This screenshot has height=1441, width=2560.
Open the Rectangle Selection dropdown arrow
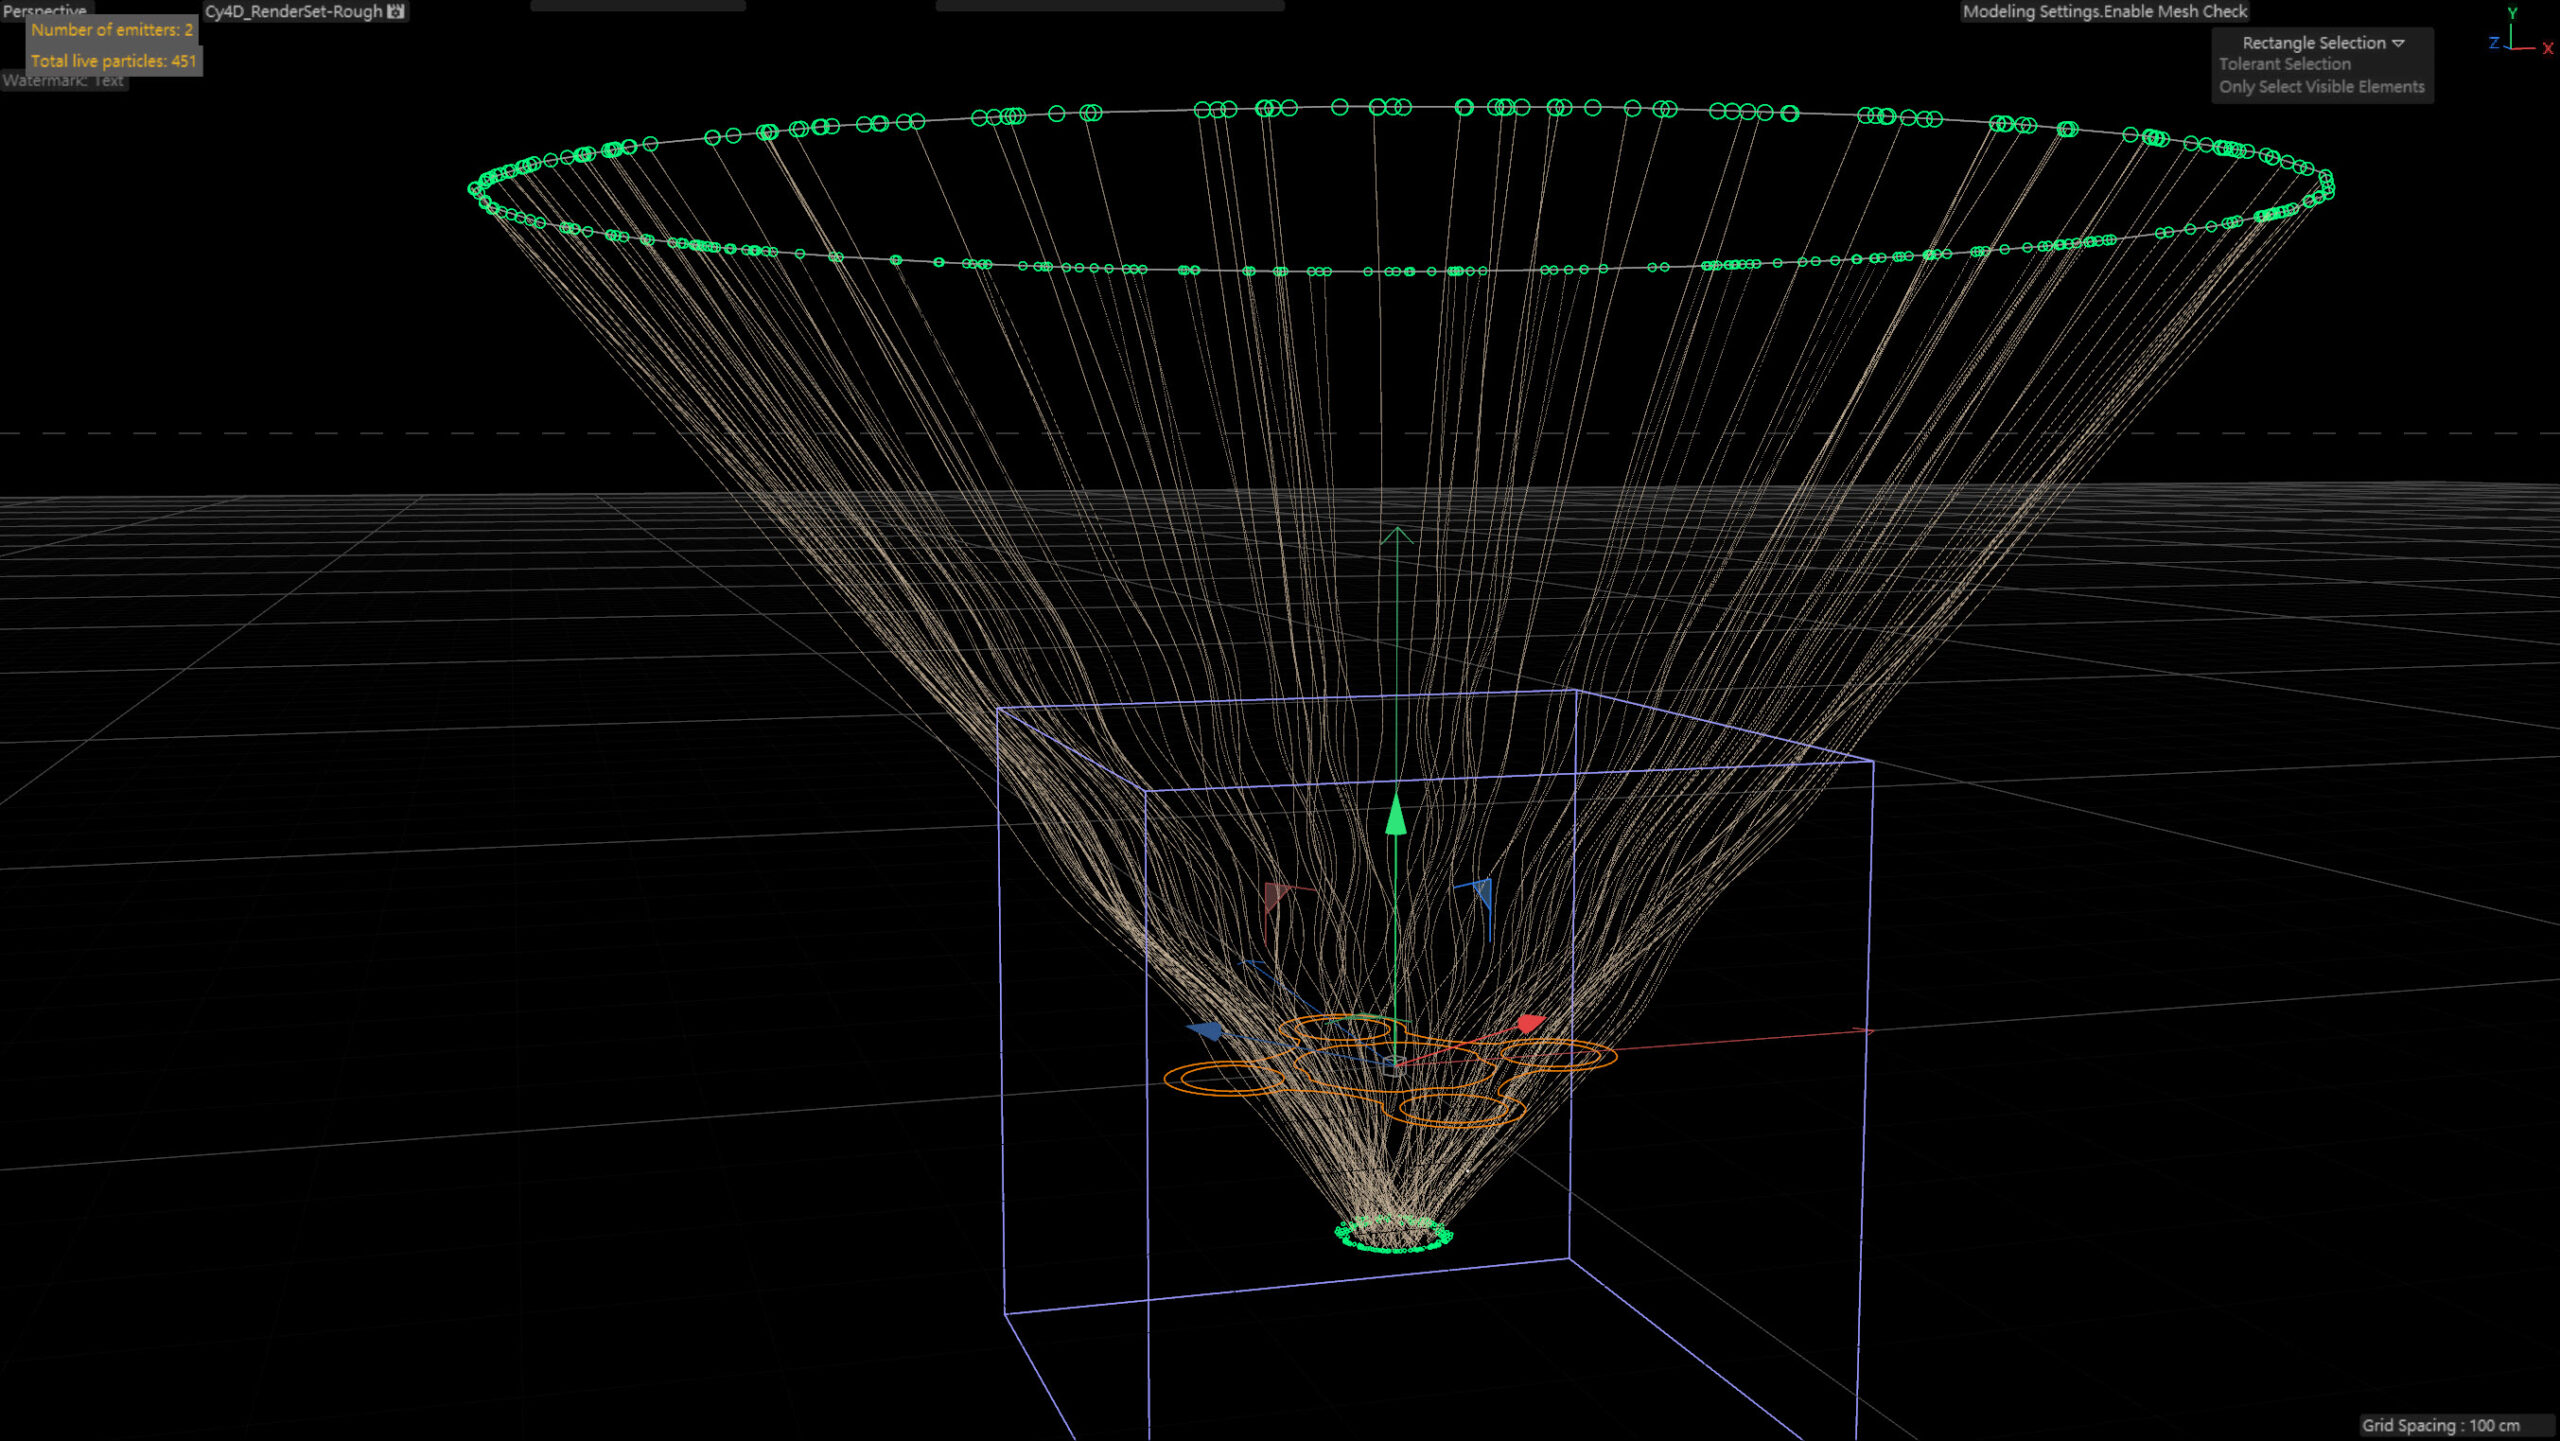[2398, 43]
